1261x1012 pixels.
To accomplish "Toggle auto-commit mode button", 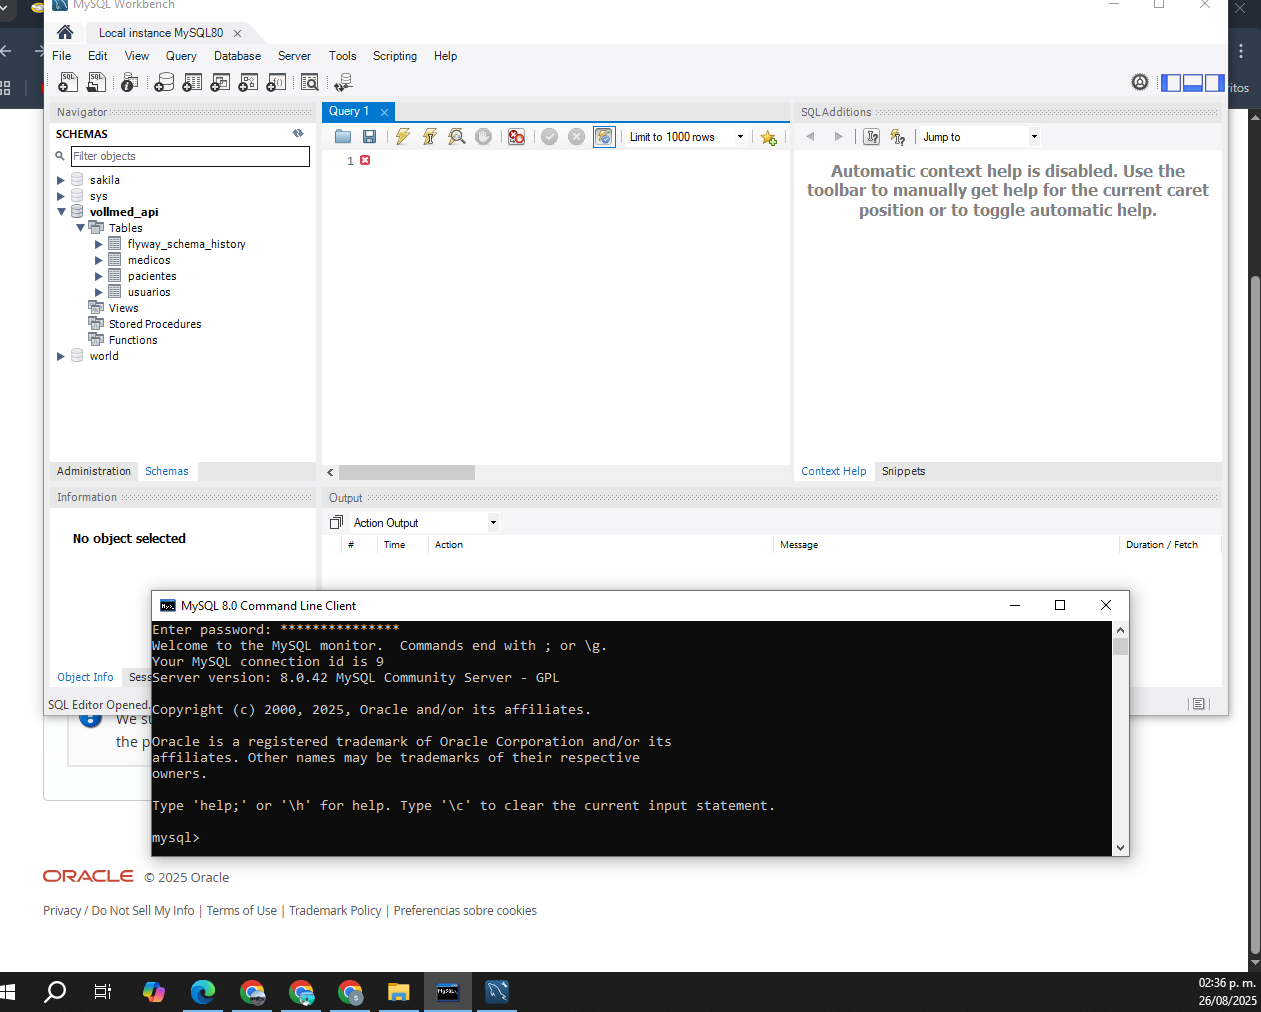I will click(604, 137).
